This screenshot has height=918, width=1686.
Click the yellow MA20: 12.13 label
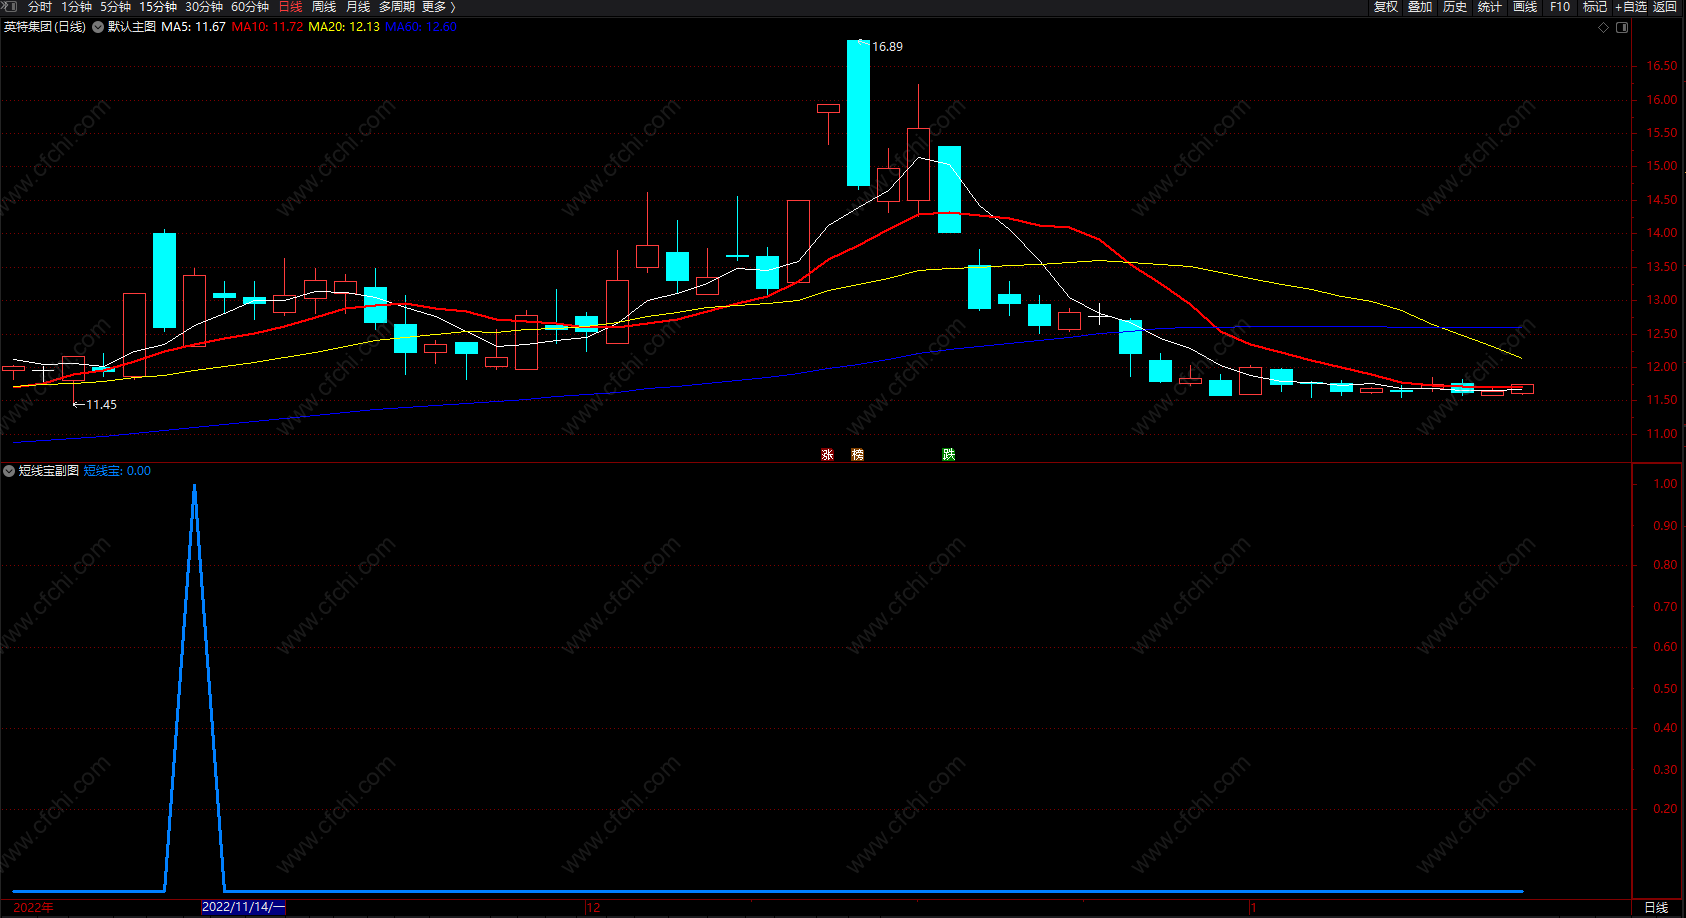(344, 27)
